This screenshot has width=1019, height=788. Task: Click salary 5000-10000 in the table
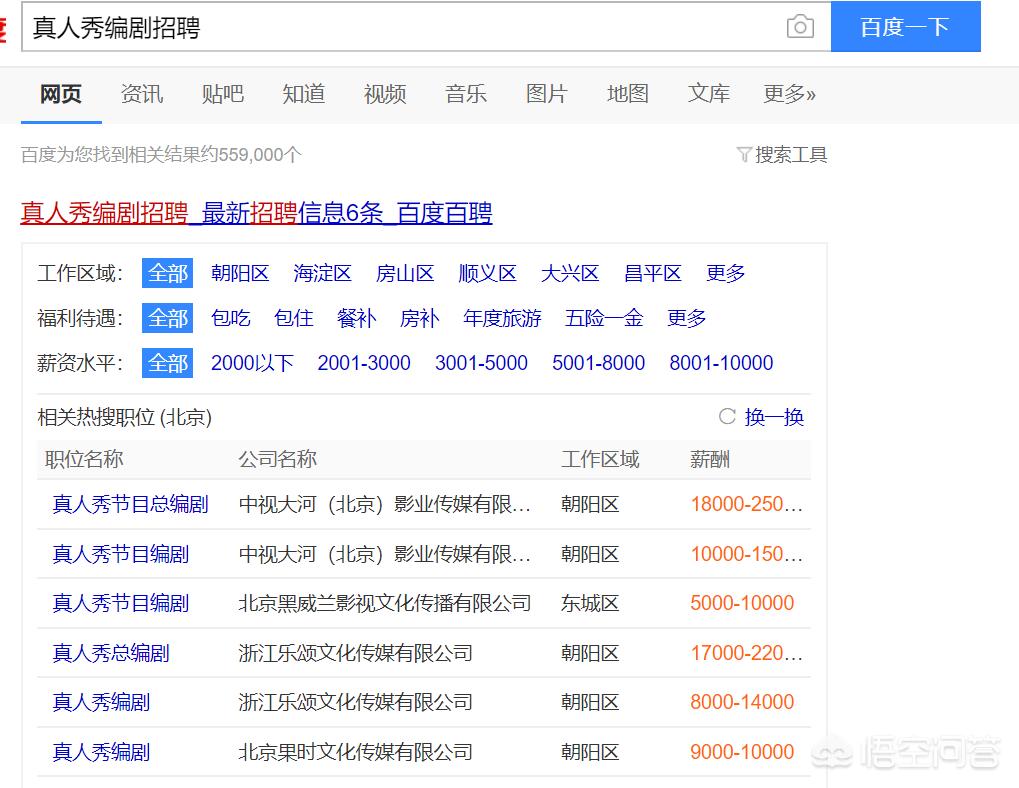(x=742, y=604)
